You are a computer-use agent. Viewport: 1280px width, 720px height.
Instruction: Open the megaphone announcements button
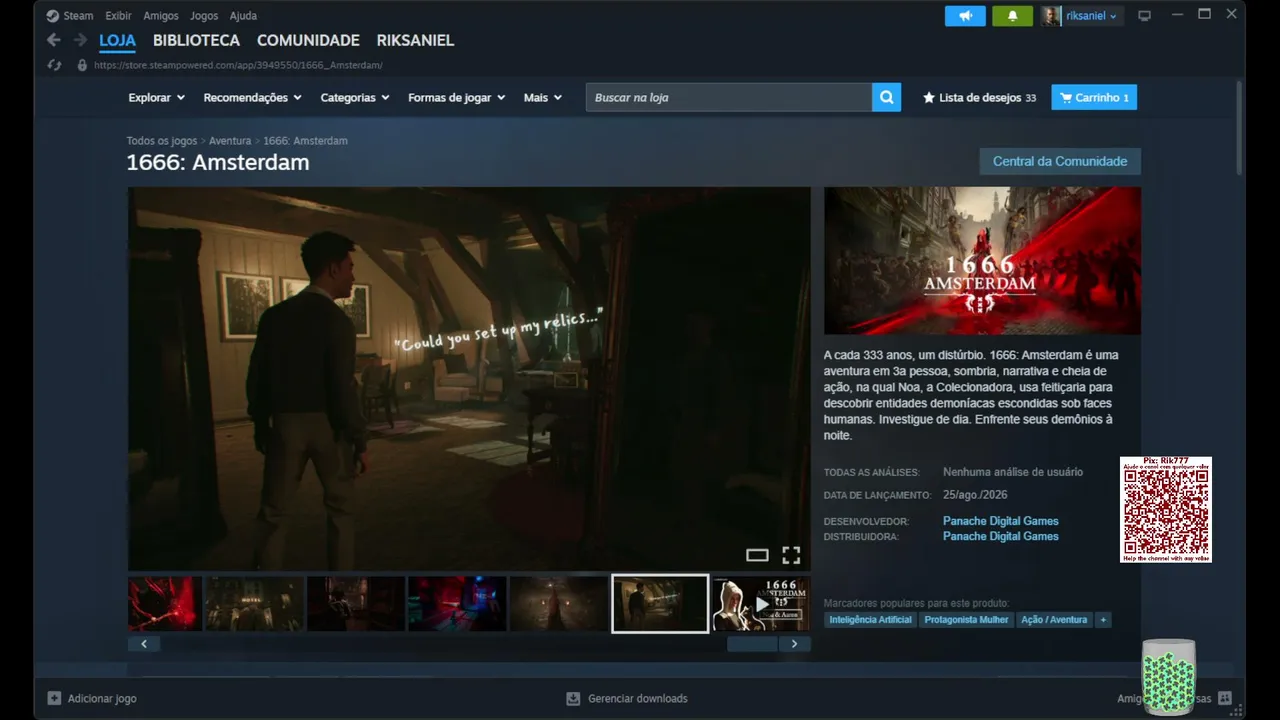(x=965, y=16)
